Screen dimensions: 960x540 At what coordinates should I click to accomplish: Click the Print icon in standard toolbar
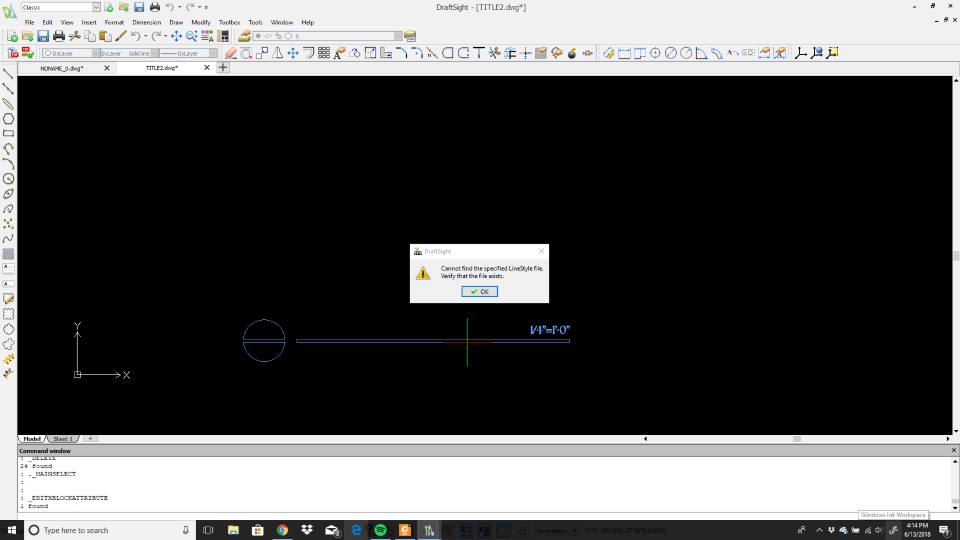[59, 36]
